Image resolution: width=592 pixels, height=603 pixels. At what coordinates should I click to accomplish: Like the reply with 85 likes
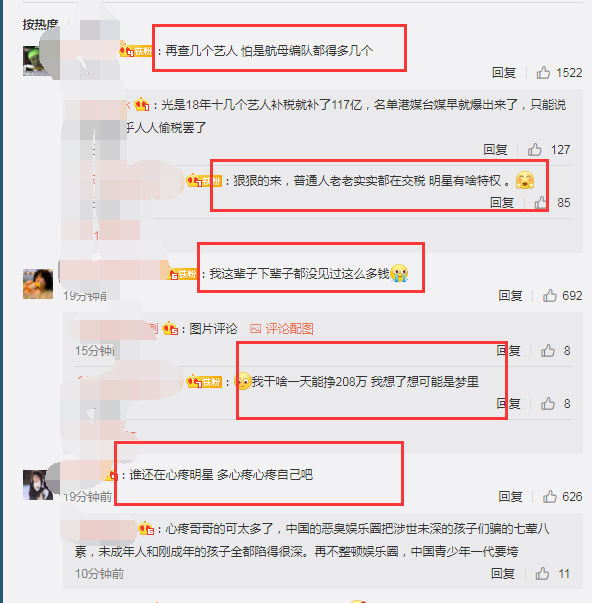[x=541, y=202]
